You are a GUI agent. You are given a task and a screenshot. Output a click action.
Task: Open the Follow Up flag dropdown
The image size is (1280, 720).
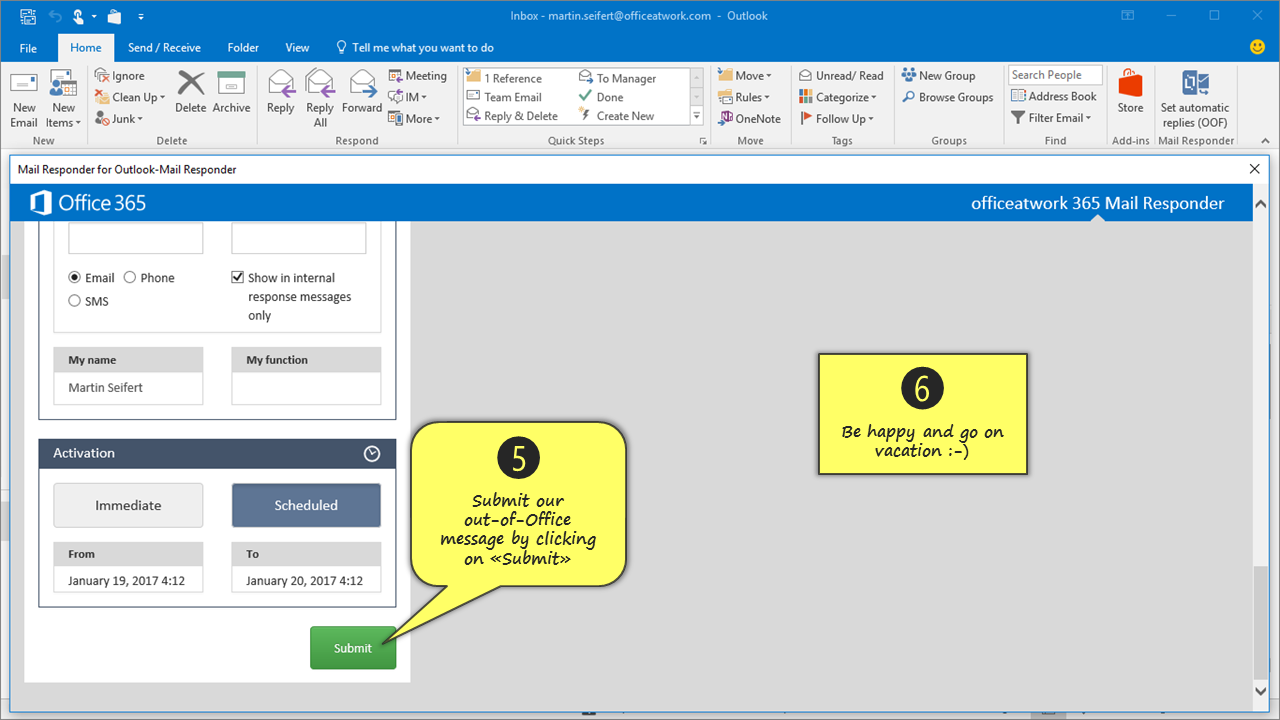tap(836, 118)
